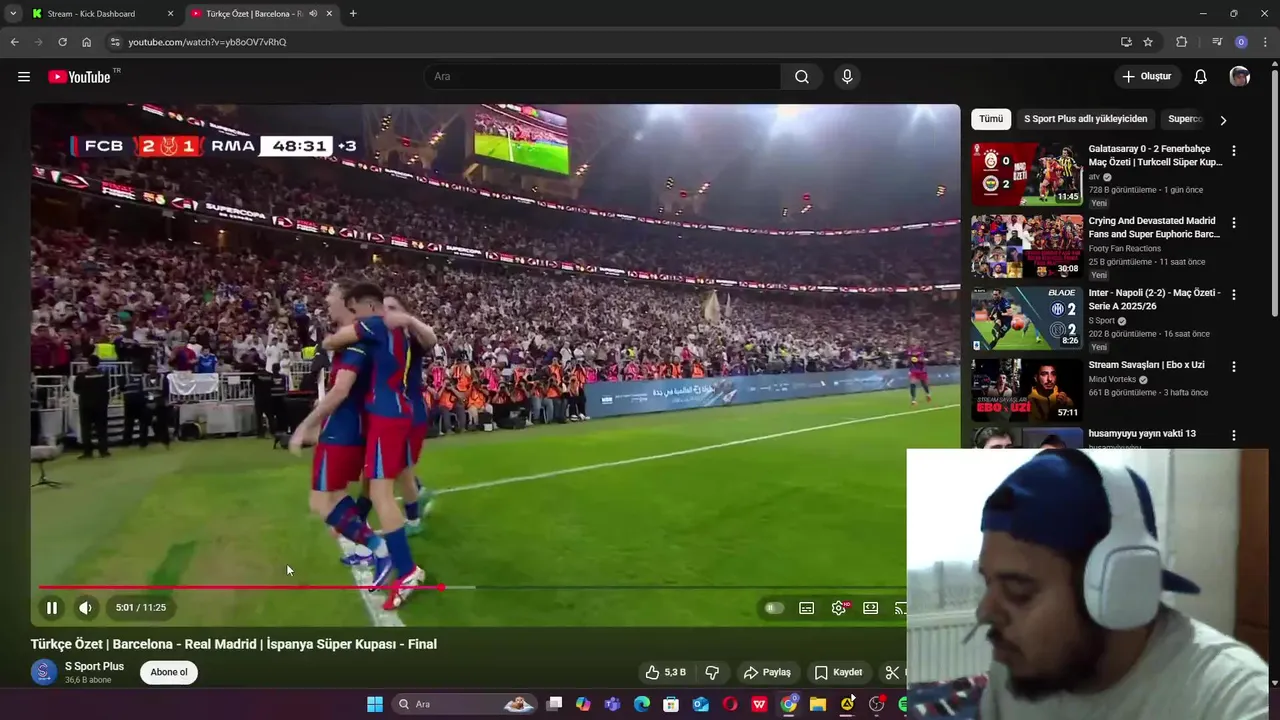Open the Chrome three-dot menu
Viewport: 1280px width, 720px height.
[1265, 42]
